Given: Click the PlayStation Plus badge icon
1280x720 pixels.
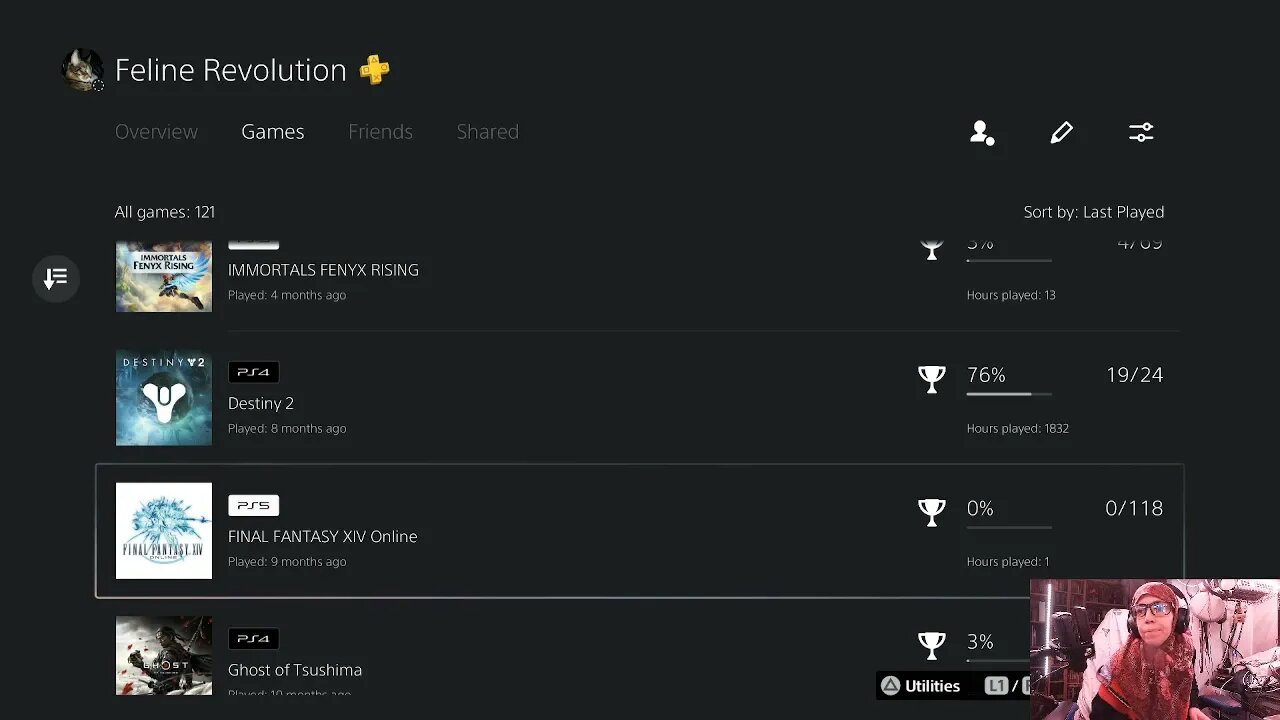Looking at the screenshot, I should 375,70.
